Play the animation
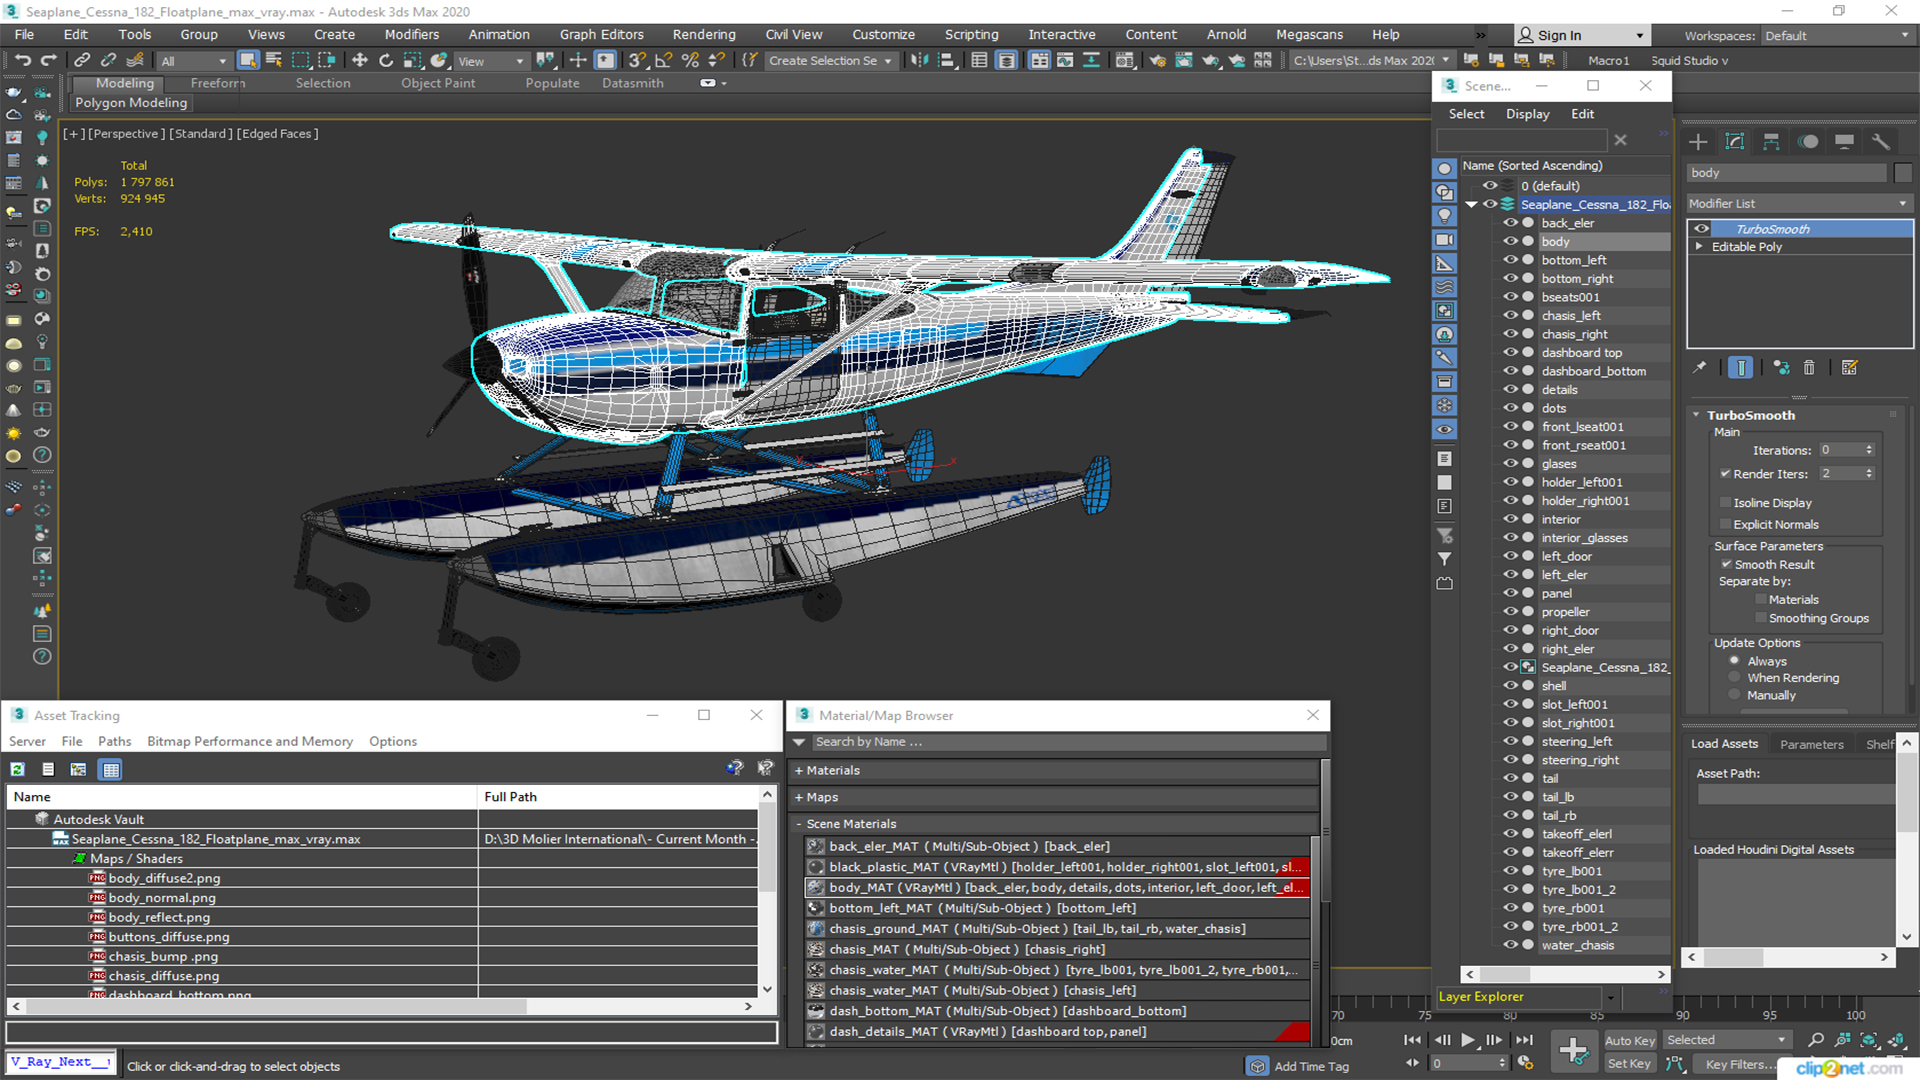 click(x=1467, y=1041)
